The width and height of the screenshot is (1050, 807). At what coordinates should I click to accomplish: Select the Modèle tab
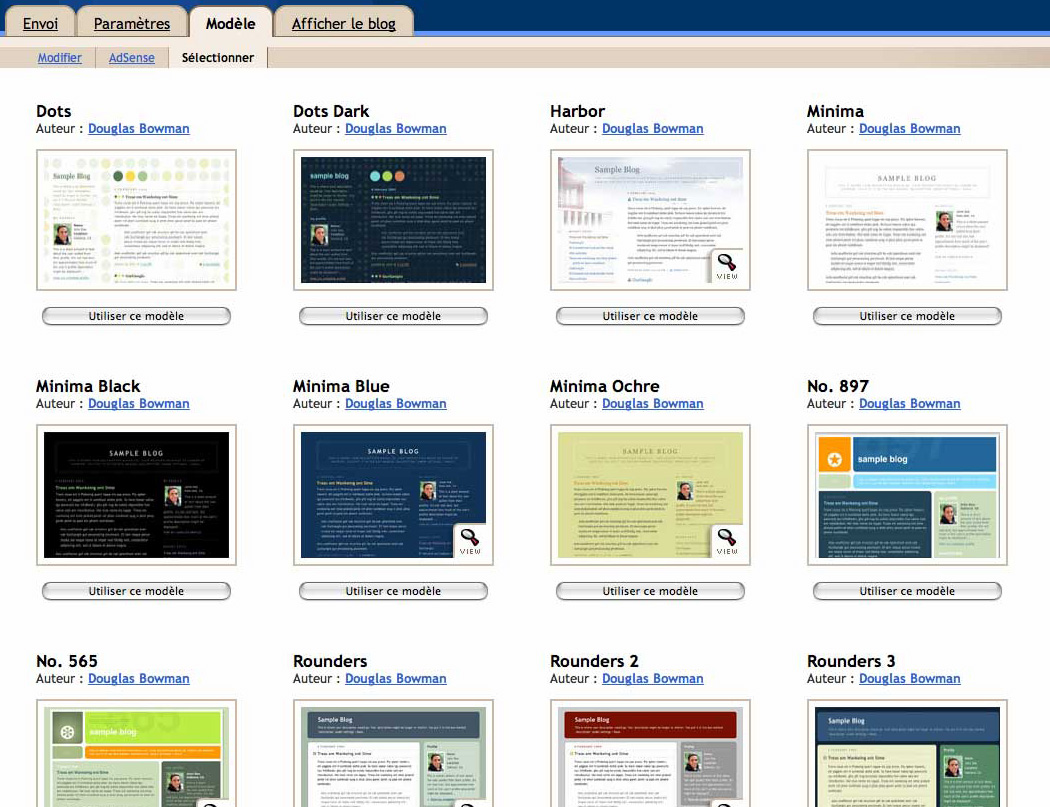pyautogui.click(x=230, y=23)
